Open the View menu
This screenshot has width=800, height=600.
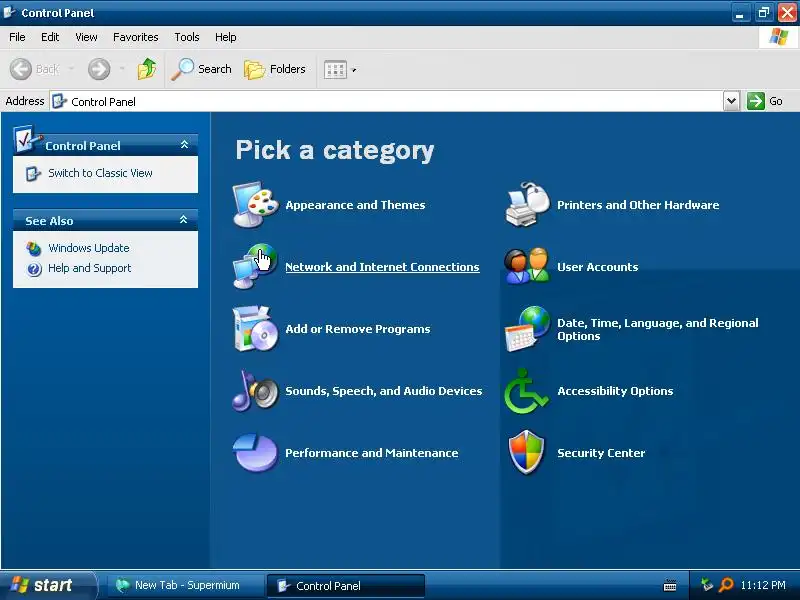pos(86,37)
